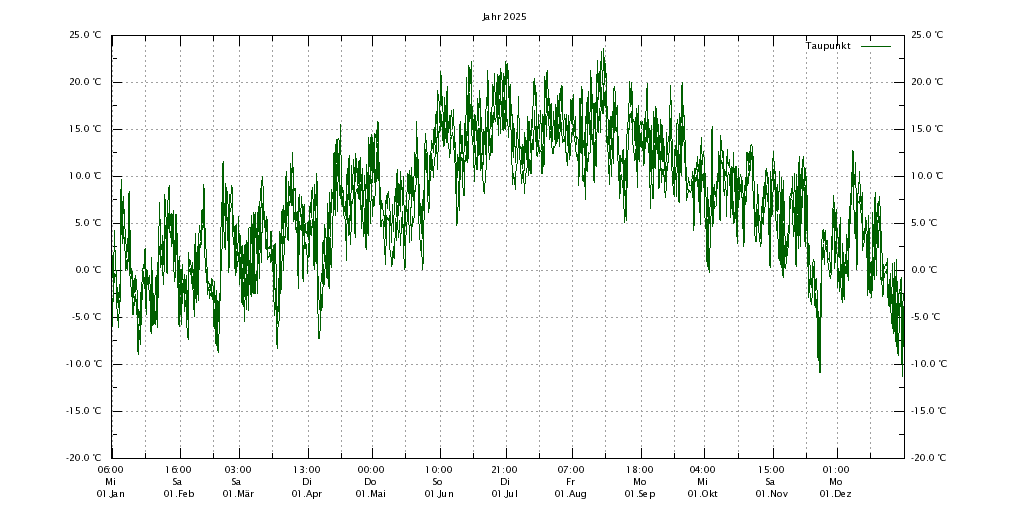The image size is (1015, 507).
Task: Click the 25.0 °C label on left axis
Action: pos(85,35)
